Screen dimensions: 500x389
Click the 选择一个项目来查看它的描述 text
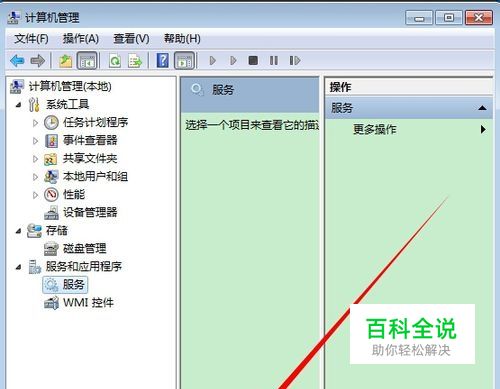pyautogui.click(x=252, y=125)
